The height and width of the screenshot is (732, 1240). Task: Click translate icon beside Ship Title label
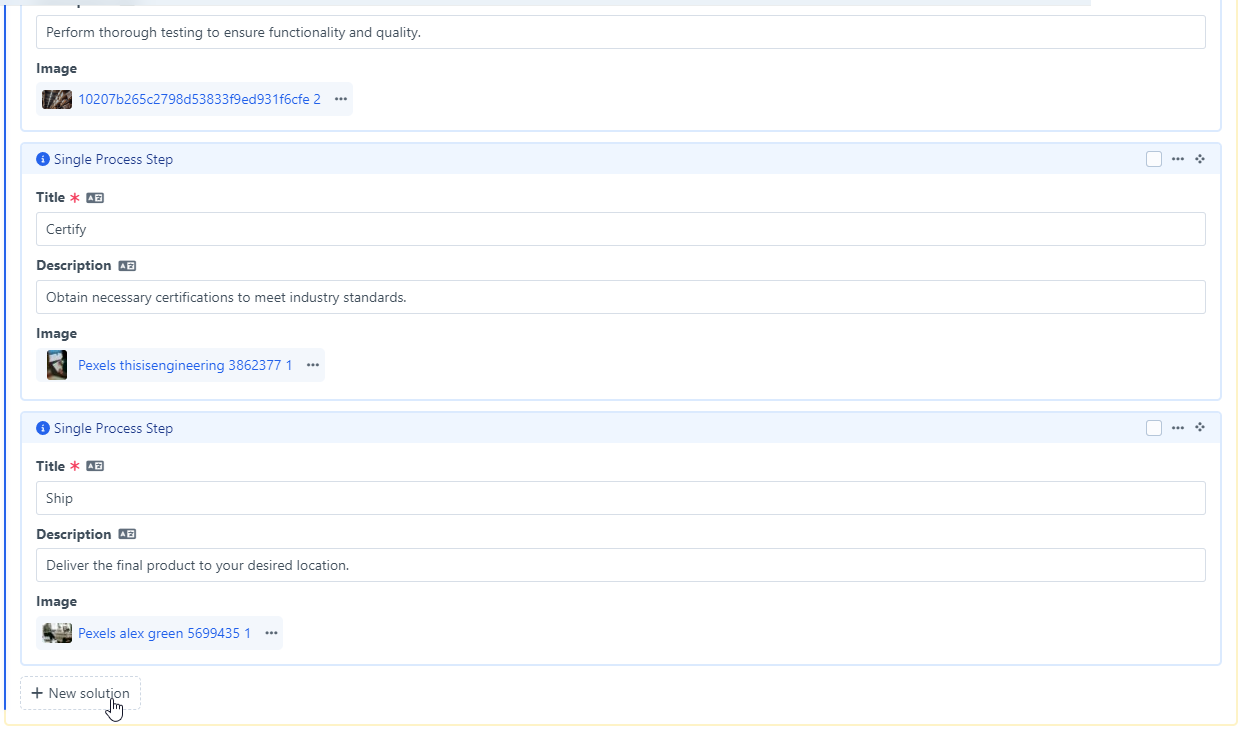95,467
